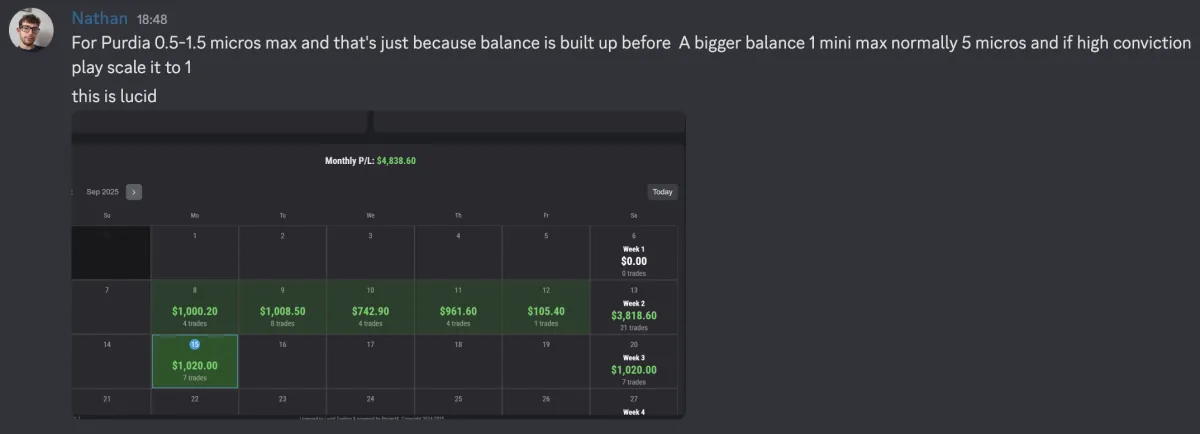Select empty September 16 calendar cell
Viewport: 1200px width, 434px height.
(x=282, y=362)
